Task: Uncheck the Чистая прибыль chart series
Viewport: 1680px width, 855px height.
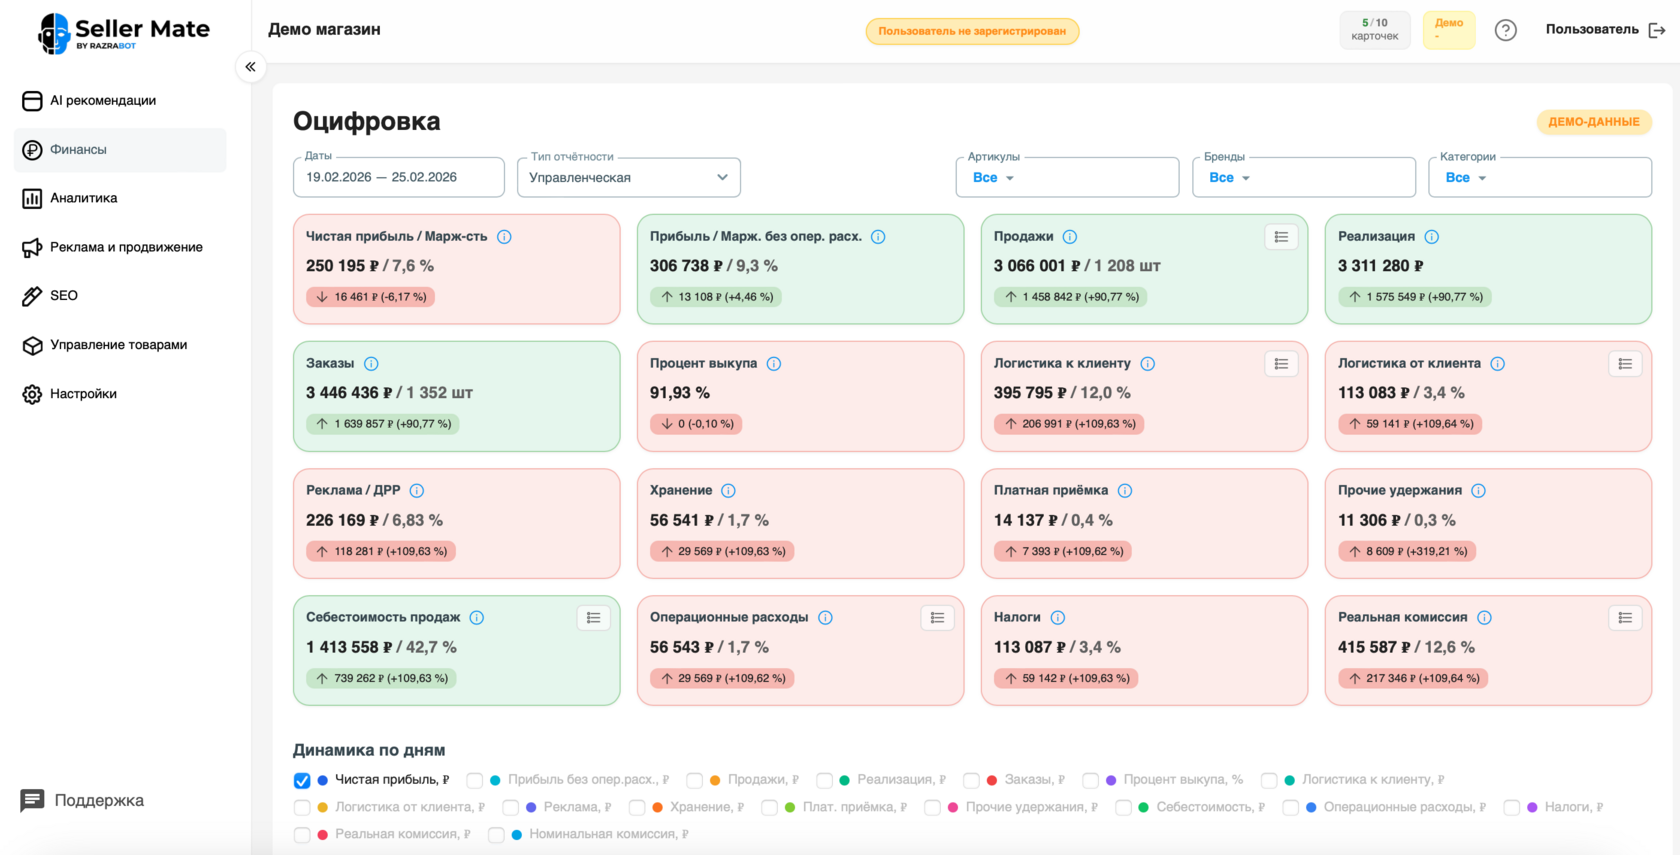Action: click(x=302, y=780)
